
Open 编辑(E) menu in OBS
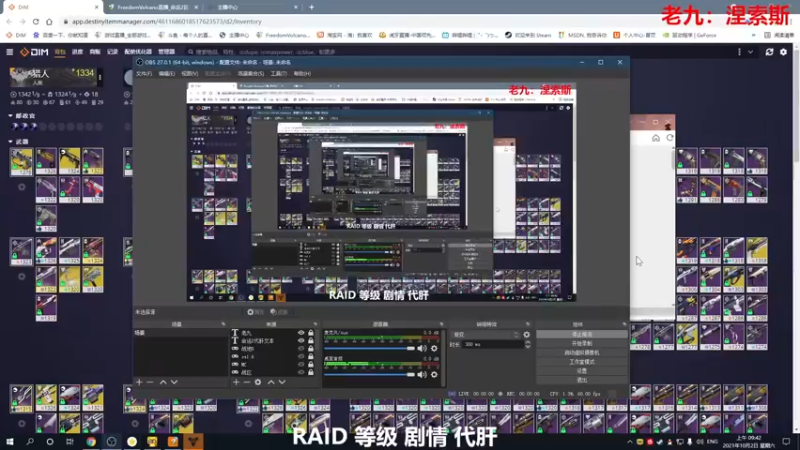pyautogui.click(x=166, y=73)
